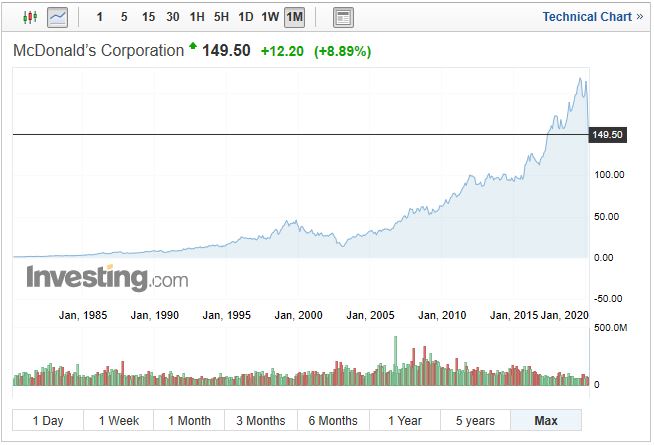Click the -50.00 price axis label
This screenshot has height=445, width=654.
tap(608, 299)
